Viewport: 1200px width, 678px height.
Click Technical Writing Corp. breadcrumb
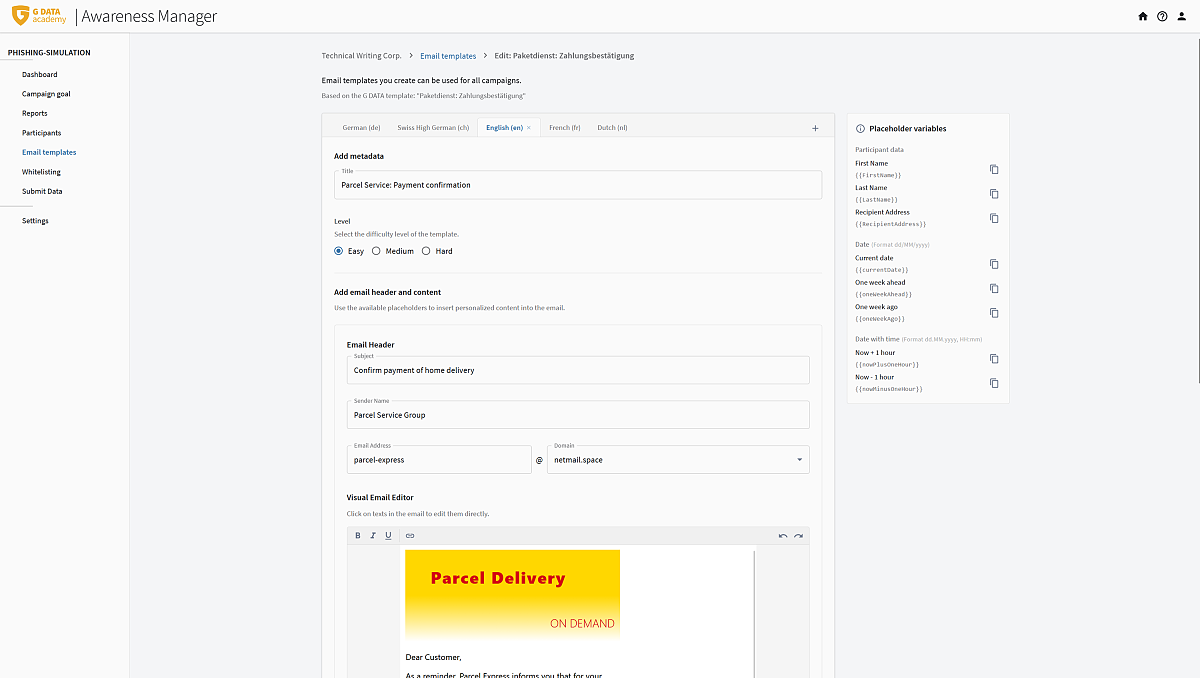click(x=361, y=56)
